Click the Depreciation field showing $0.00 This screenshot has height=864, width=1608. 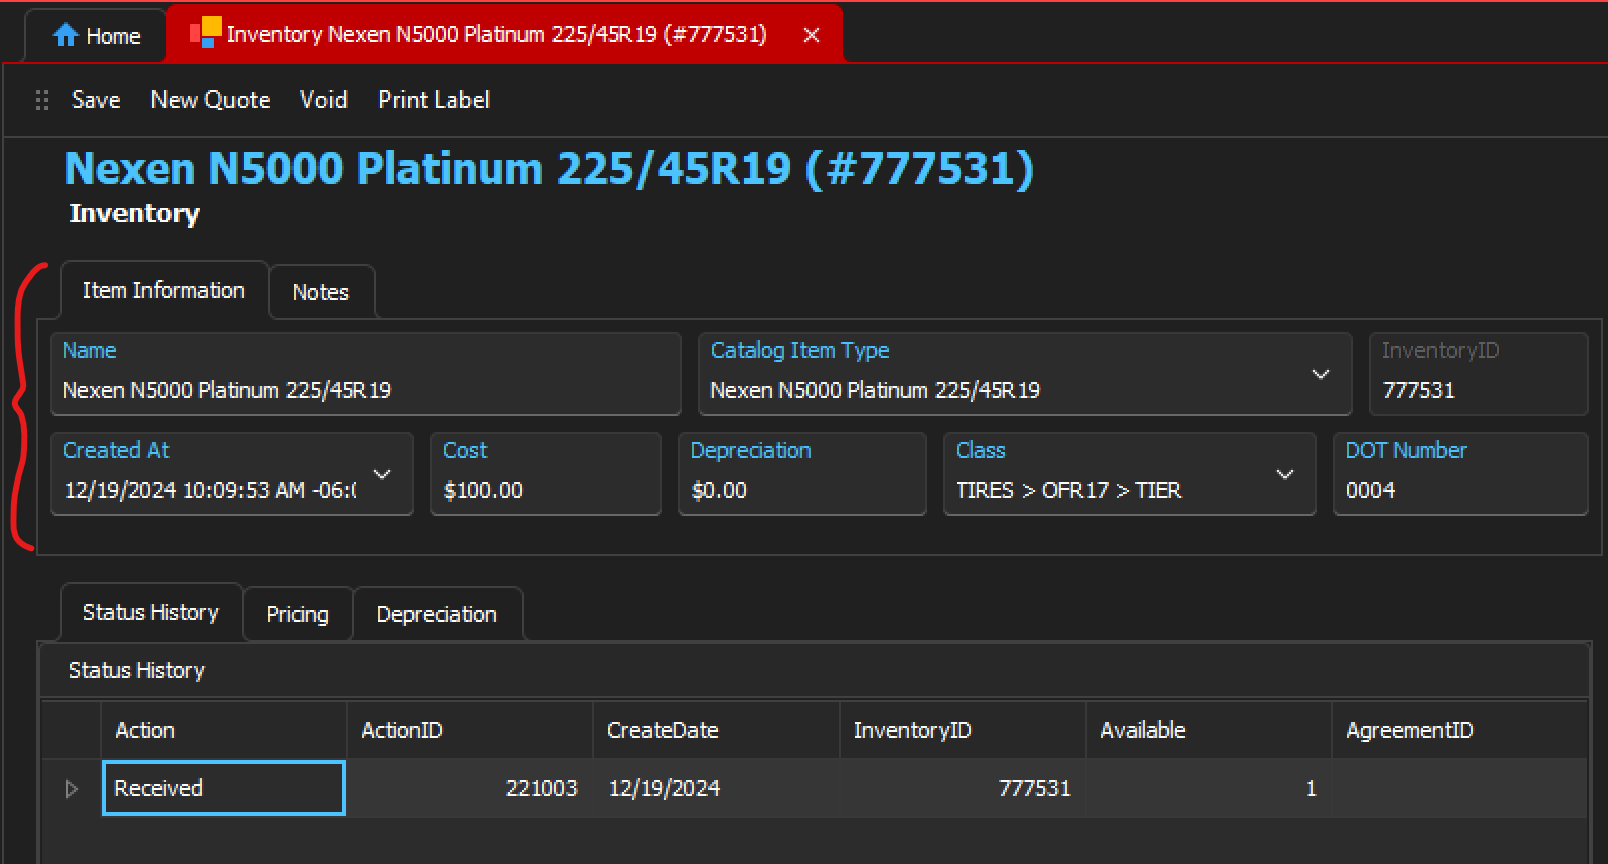click(802, 474)
